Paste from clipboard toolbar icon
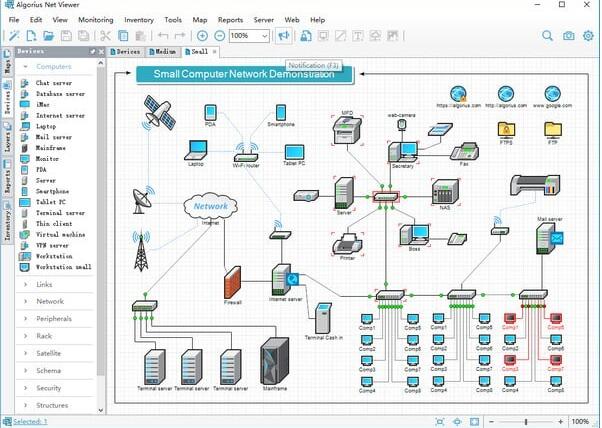The height and width of the screenshot is (428, 602). [x=141, y=36]
